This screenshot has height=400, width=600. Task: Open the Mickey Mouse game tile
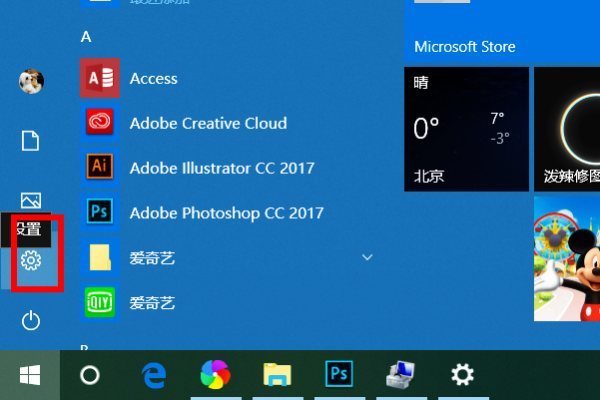coord(567,259)
